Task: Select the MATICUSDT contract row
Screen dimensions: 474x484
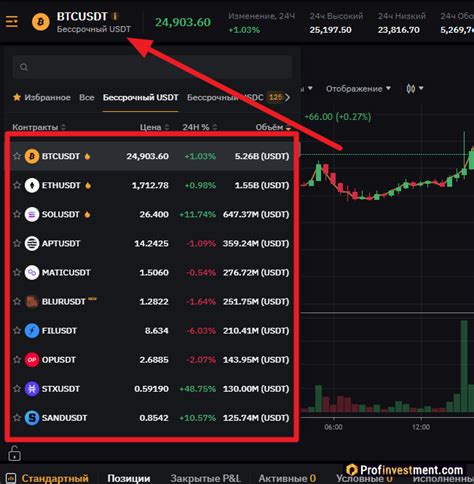Action: click(x=152, y=272)
